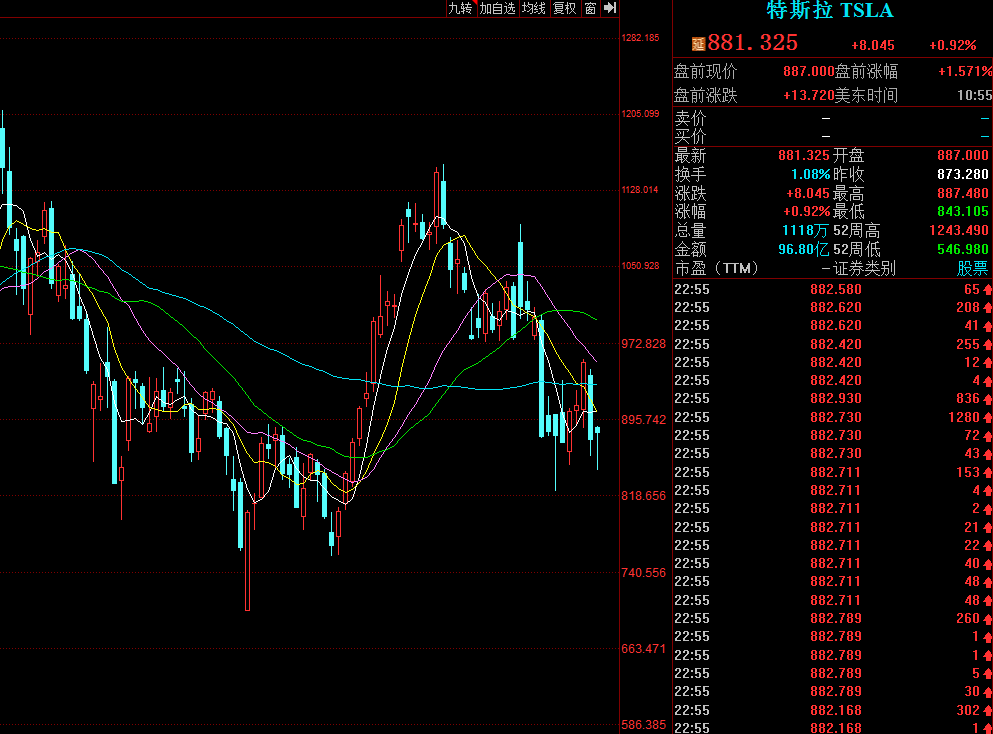
Task: Click the 盘前涨跌 value +13.720
Action: pyautogui.click(x=809, y=96)
